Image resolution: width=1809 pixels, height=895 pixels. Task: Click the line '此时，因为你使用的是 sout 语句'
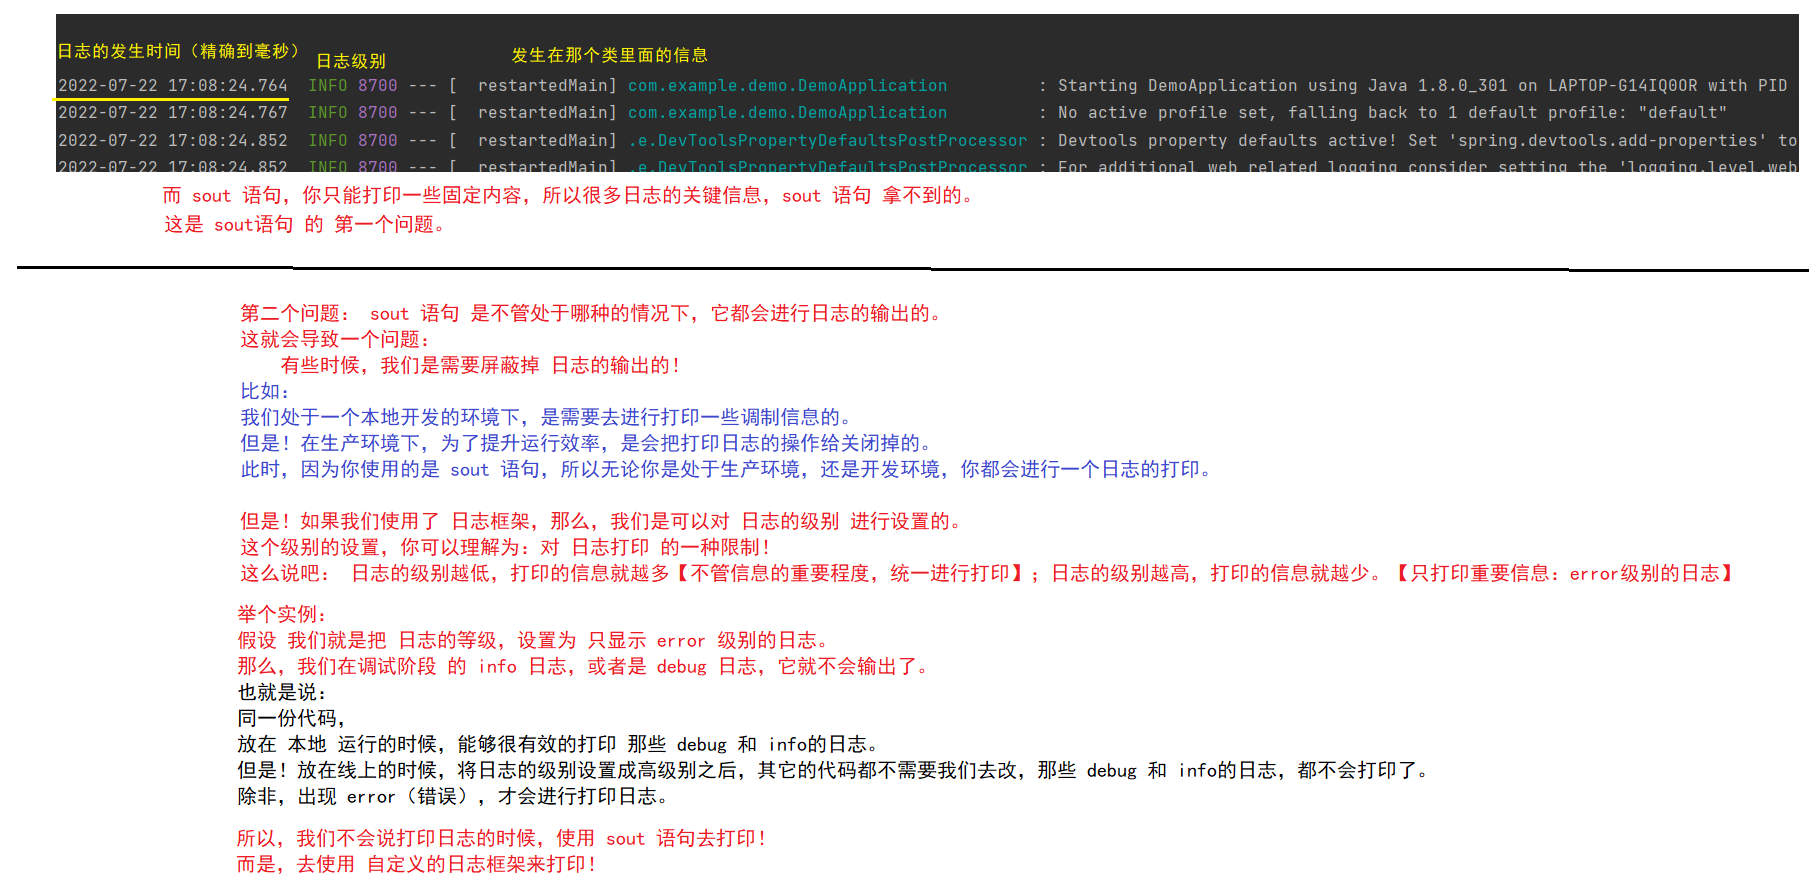click(x=727, y=469)
